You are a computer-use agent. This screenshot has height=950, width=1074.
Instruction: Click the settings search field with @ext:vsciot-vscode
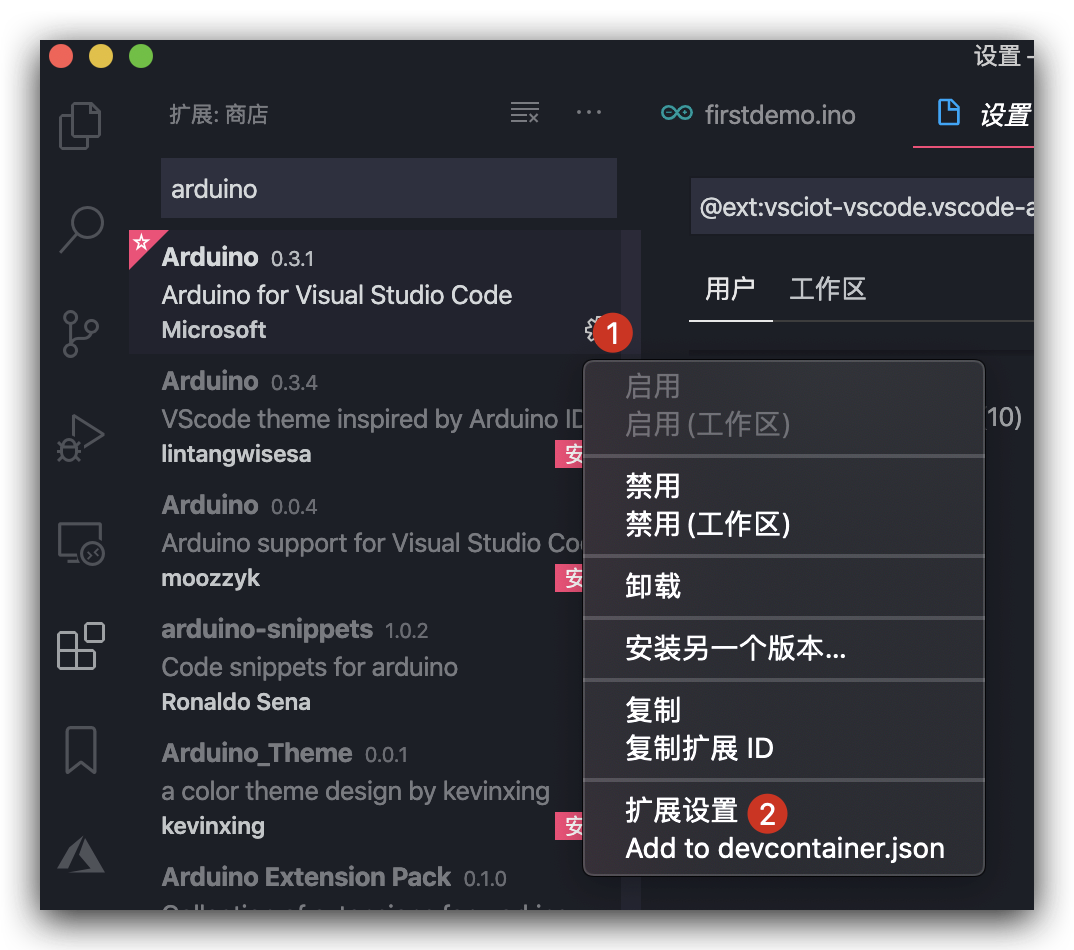click(862, 206)
